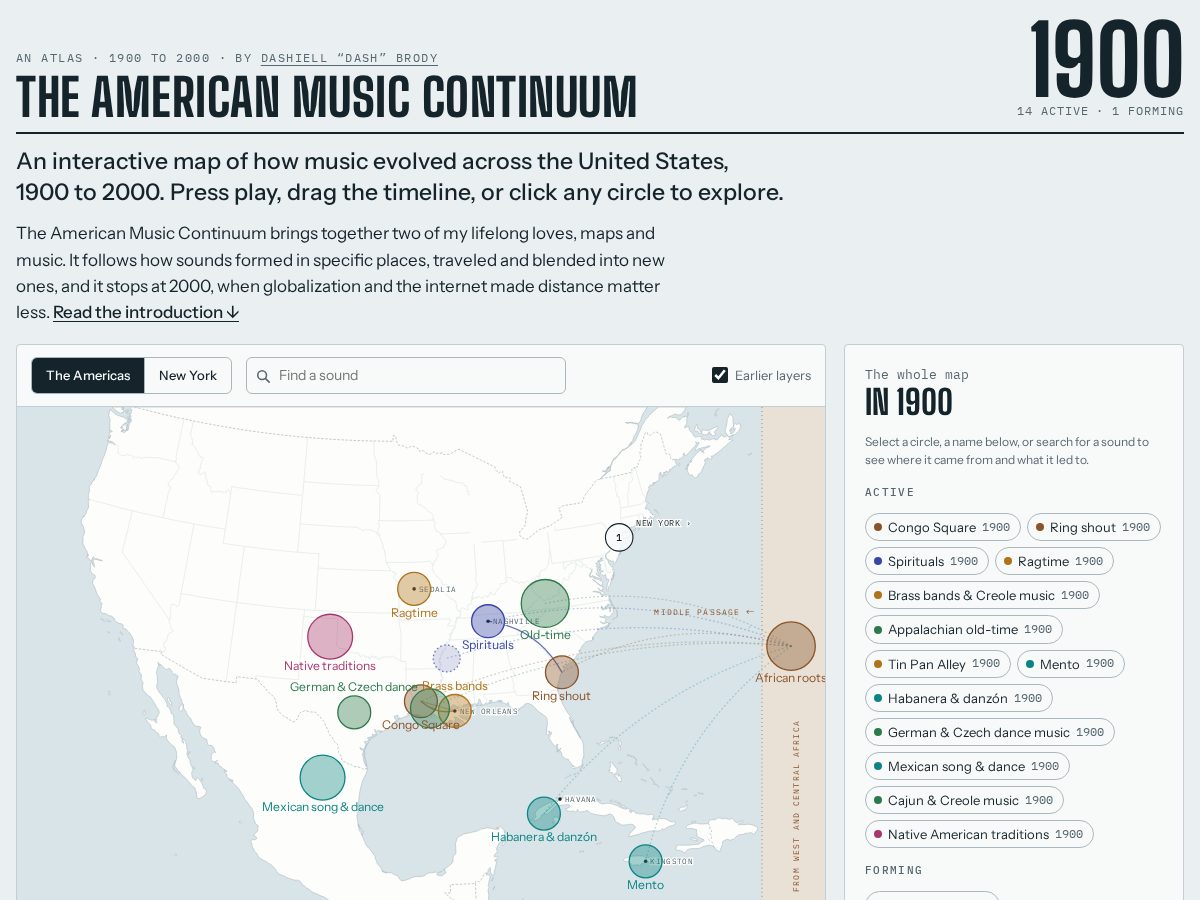
Task: Choose the Ring shout 1900 chip
Action: (1093, 527)
